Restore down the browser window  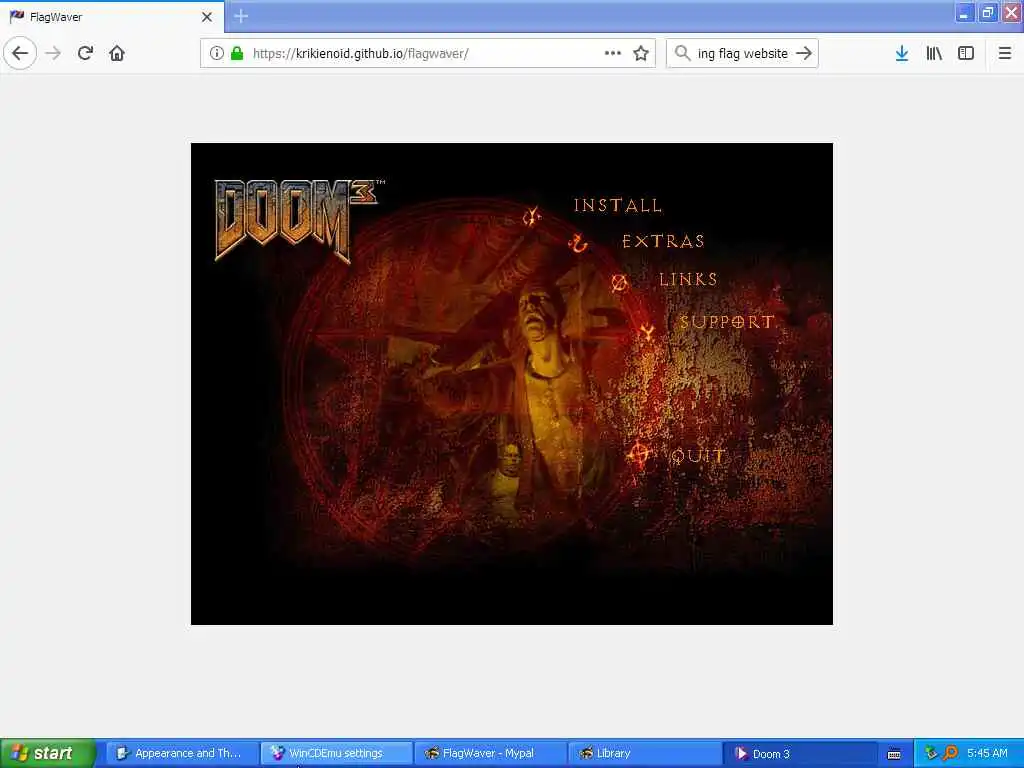[x=988, y=13]
